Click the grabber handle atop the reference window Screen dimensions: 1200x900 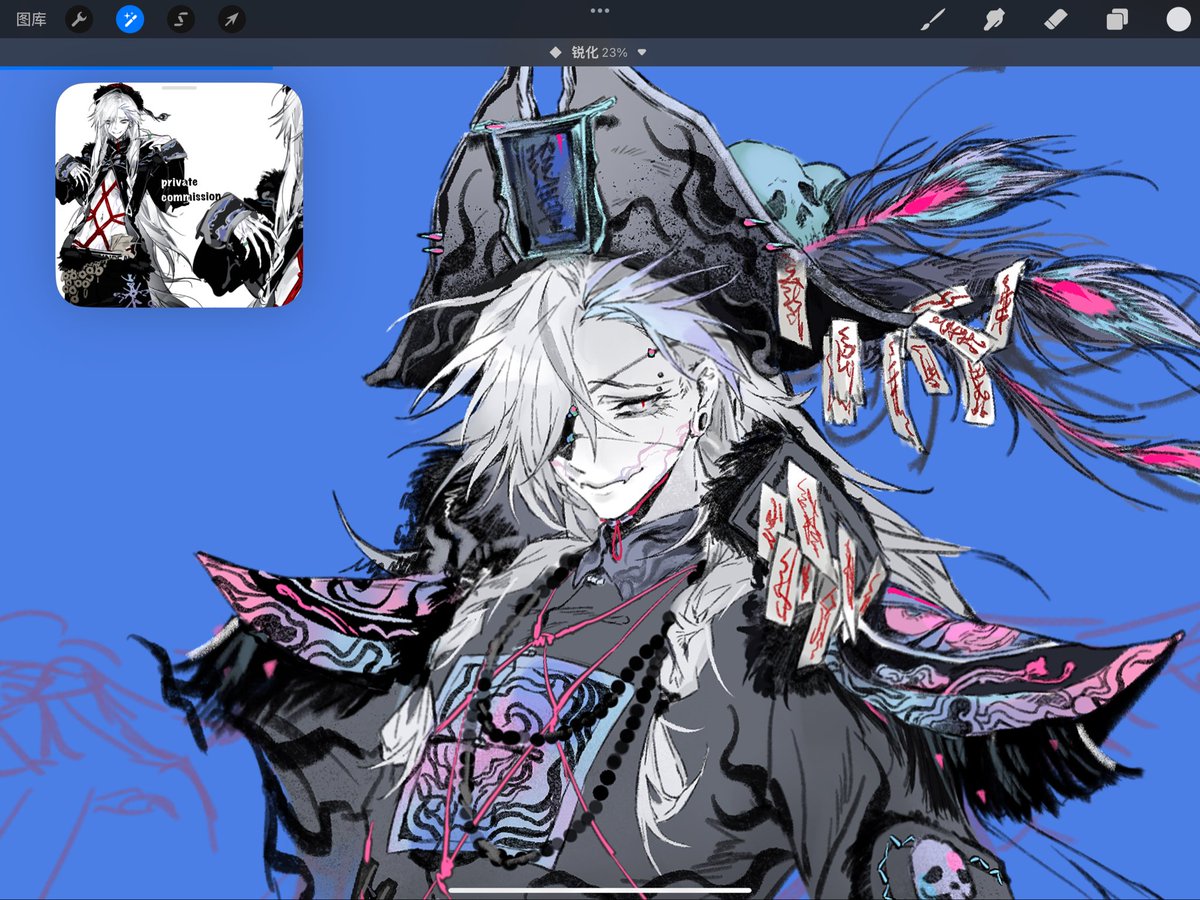[180, 88]
